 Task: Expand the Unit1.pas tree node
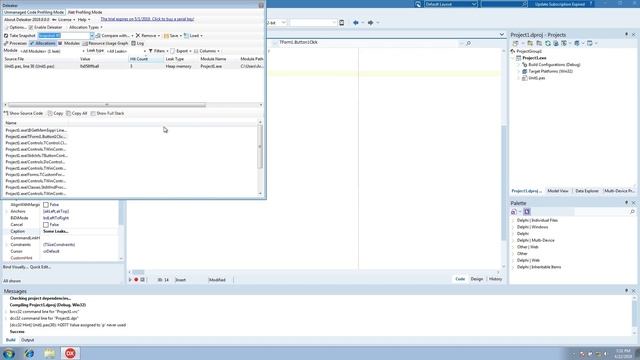click(519, 78)
